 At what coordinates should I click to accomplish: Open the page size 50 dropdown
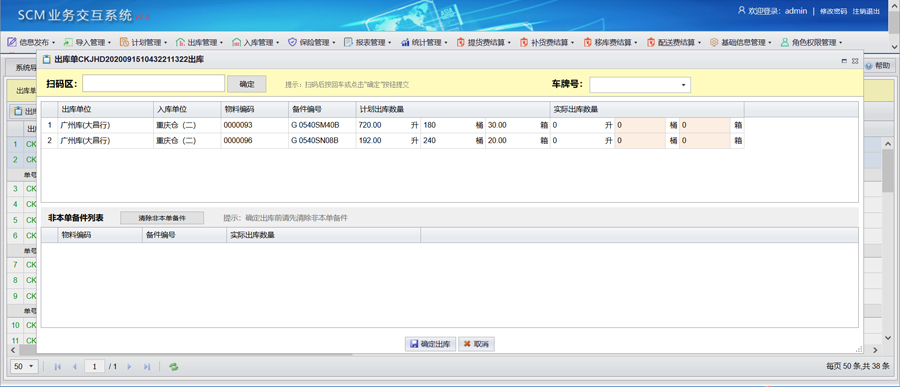(24, 366)
